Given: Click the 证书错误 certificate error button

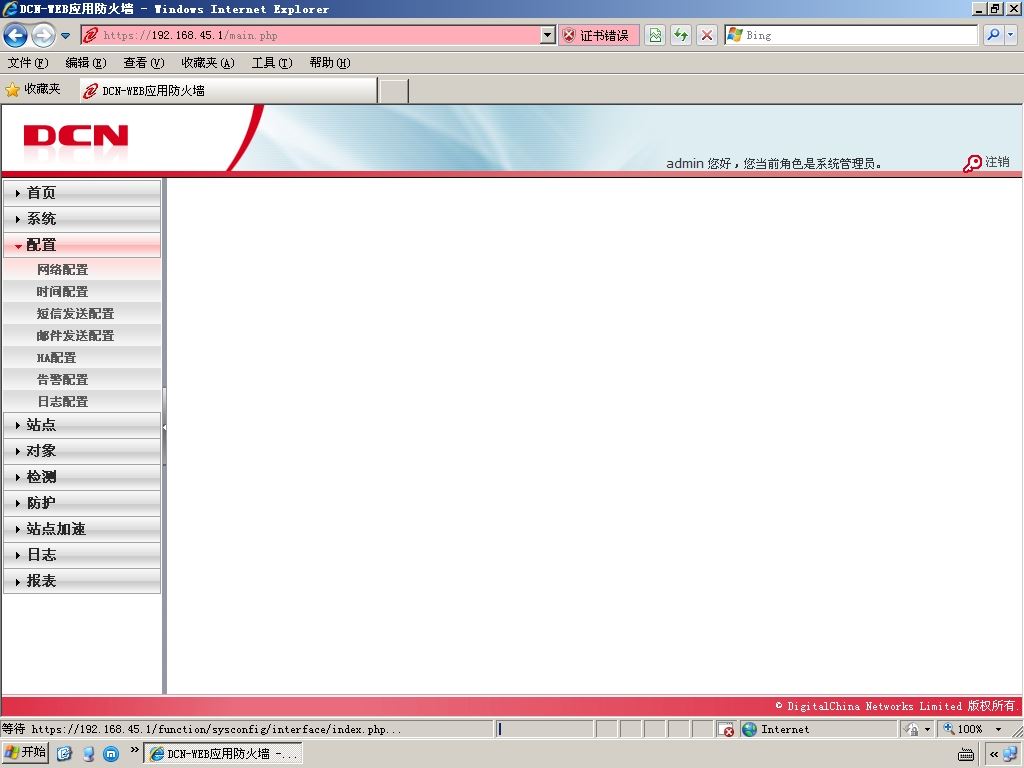Looking at the screenshot, I should [599, 35].
